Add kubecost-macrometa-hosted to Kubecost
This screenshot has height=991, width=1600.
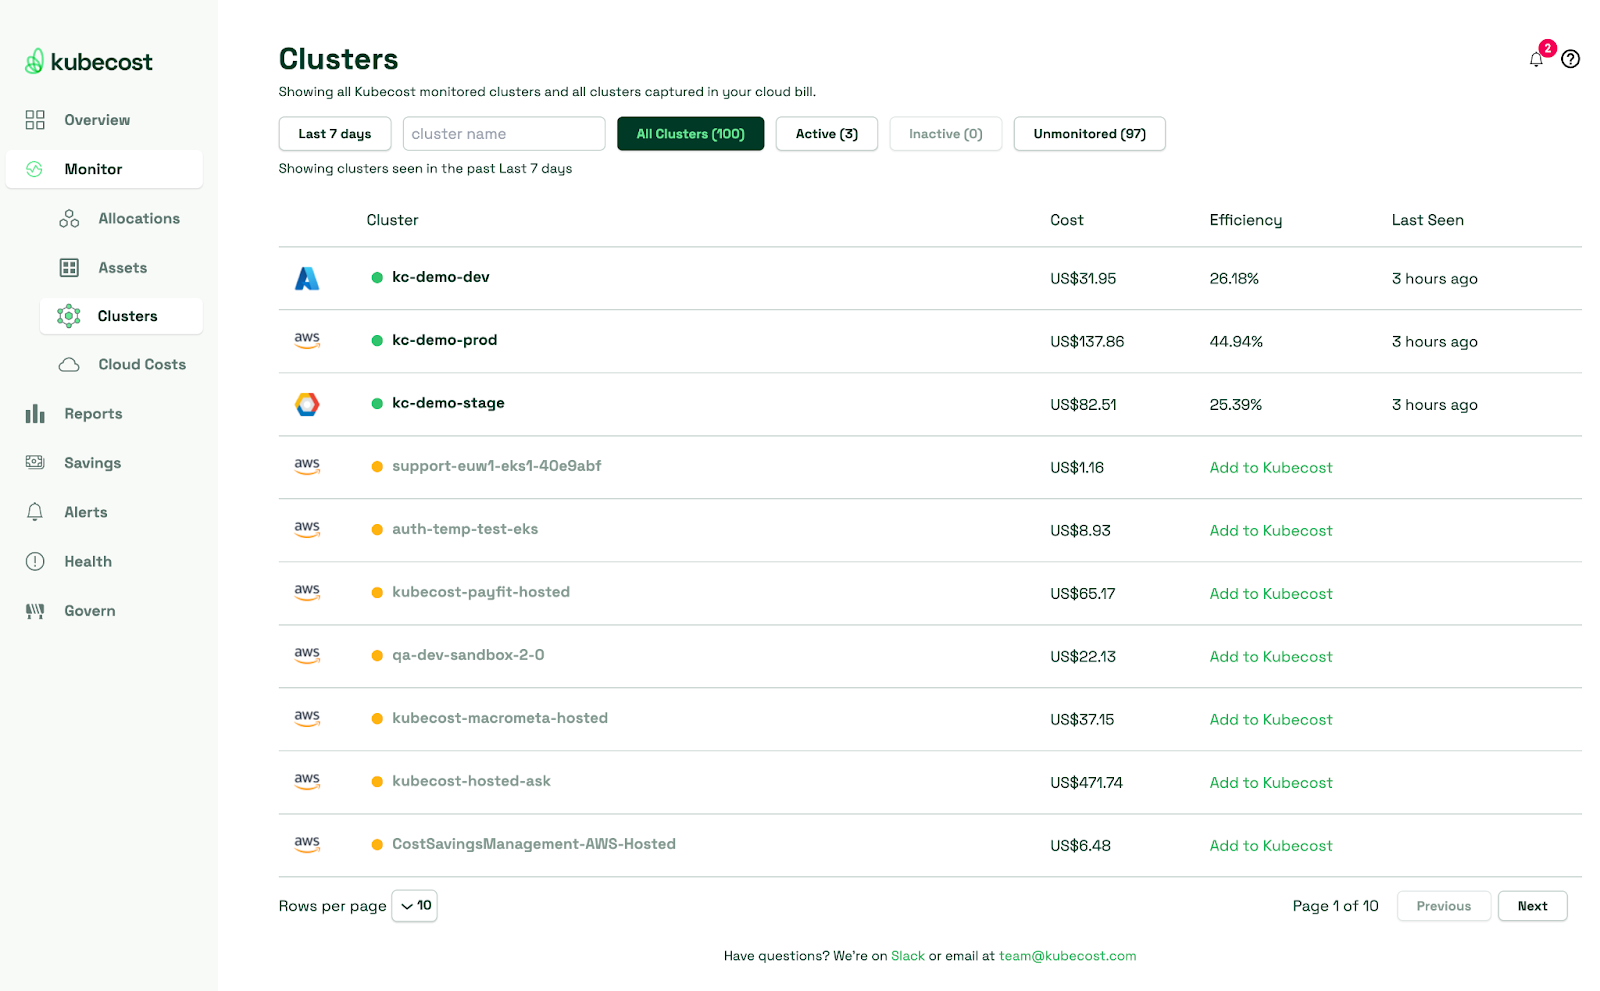point(1271,720)
